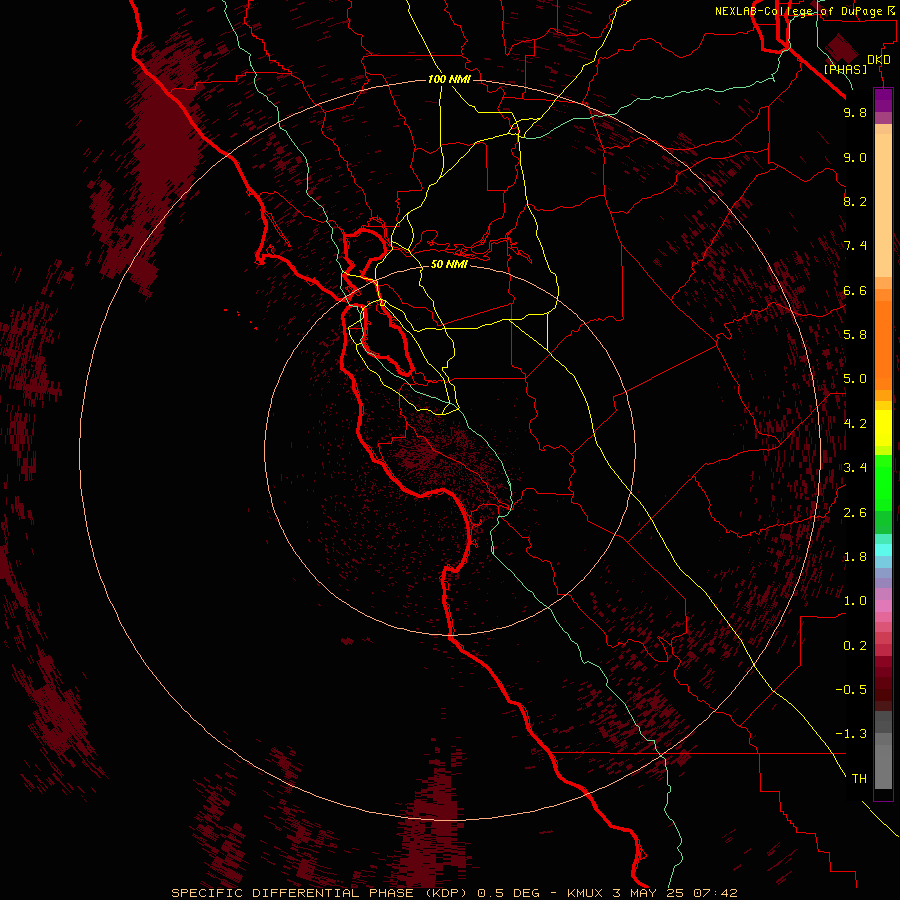This screenshot has width=900, height=900.
Task: Pick the cyan segment of the color bar
Action: coord(883,550)
